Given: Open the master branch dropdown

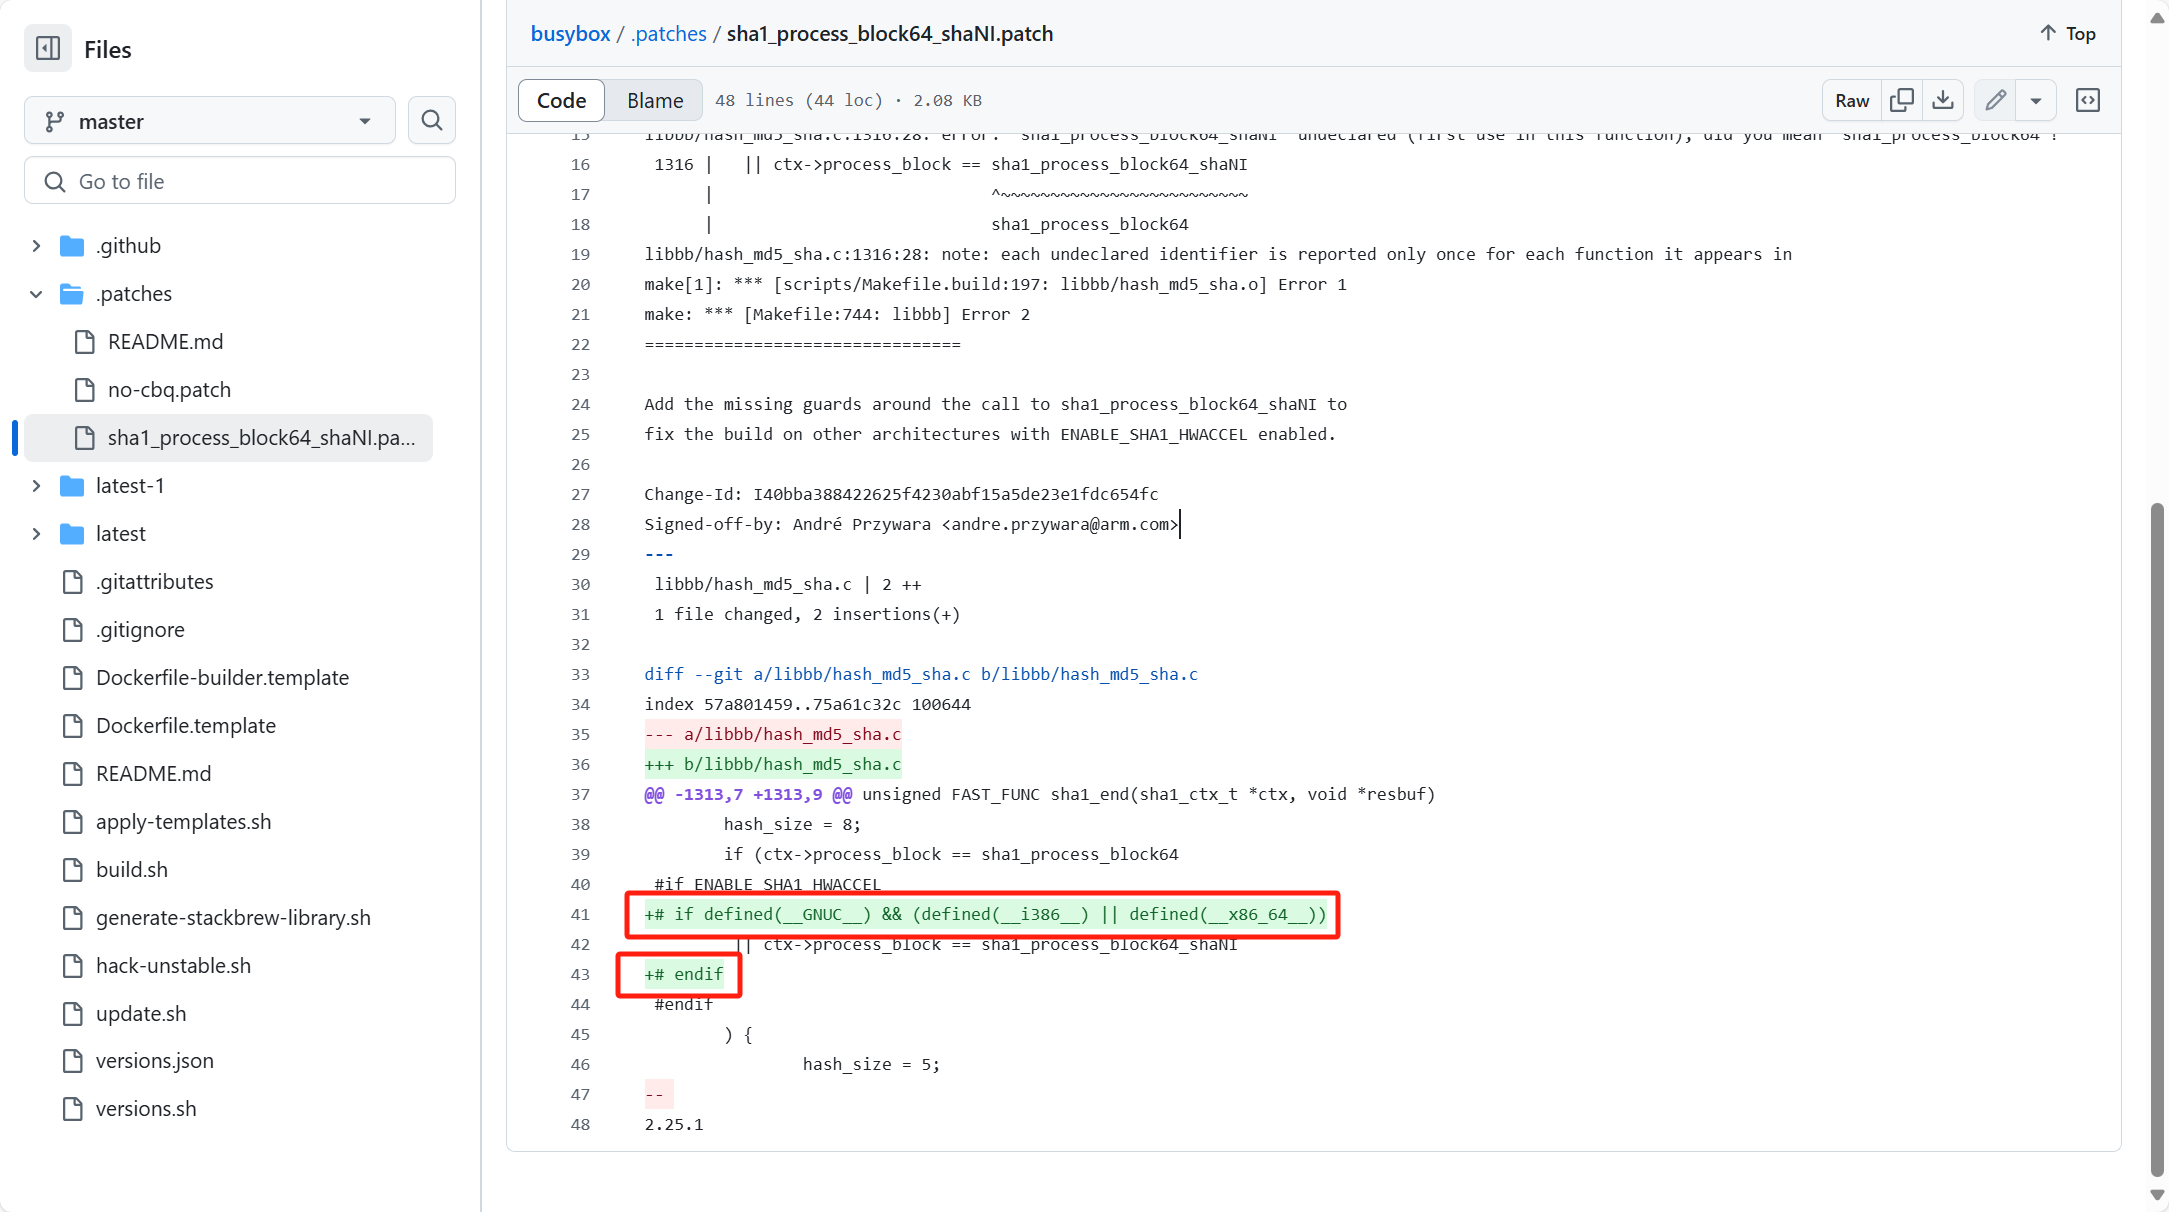Looking at the screenshot, I should [210, 121].
